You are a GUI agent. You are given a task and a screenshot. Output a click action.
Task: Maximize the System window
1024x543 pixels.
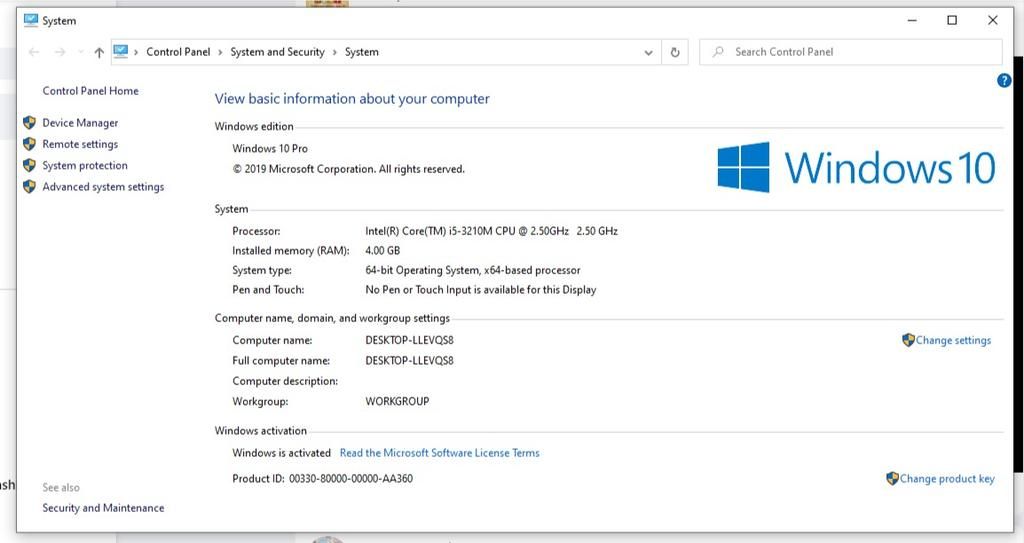952,20
